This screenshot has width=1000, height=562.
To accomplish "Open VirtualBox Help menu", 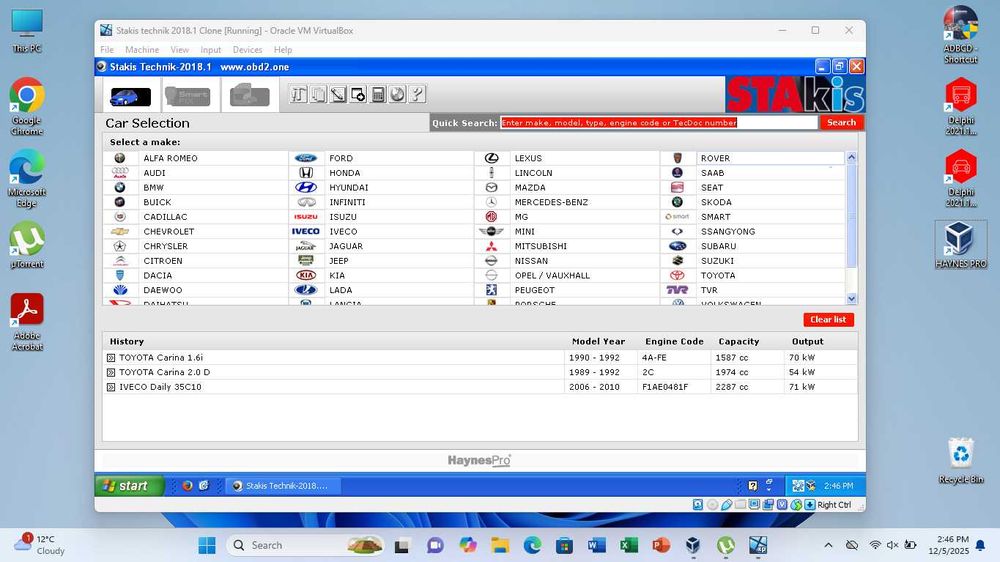I will pos(283,50).
